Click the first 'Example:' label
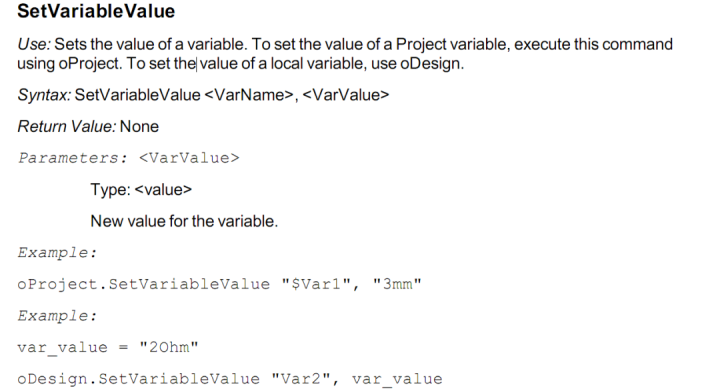The height and width of the screenshot is (389, 720). click(57, 253)
